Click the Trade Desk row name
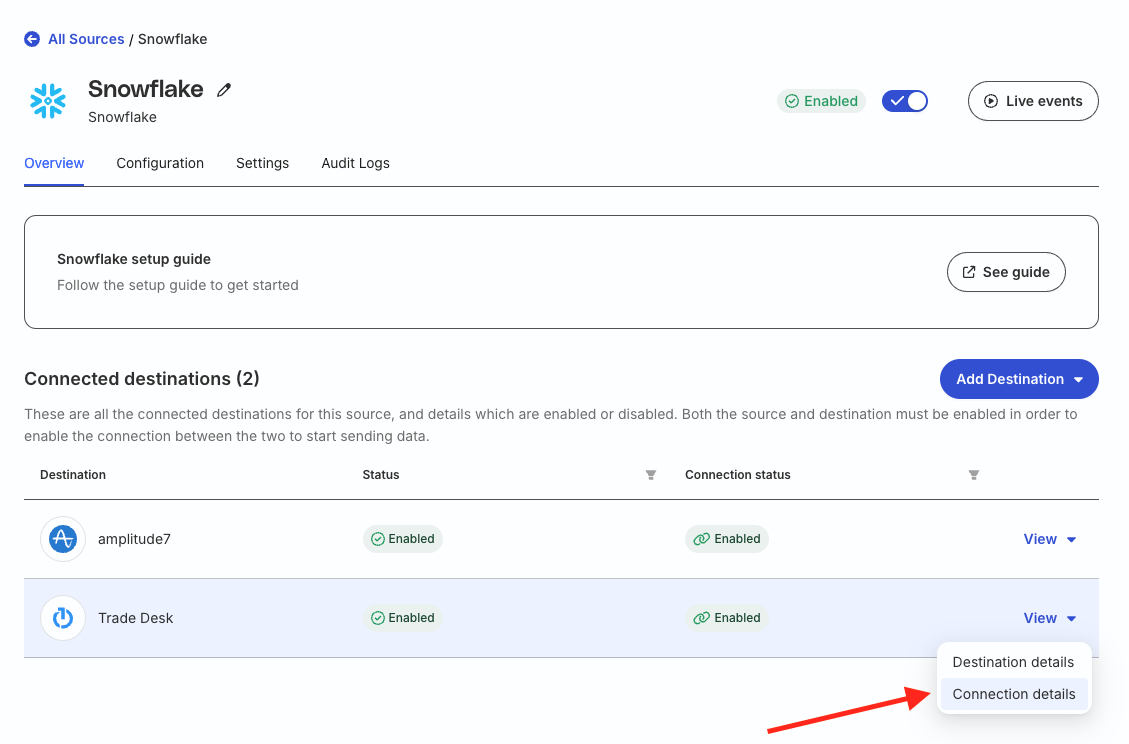1129x744 pixels. 135,618
